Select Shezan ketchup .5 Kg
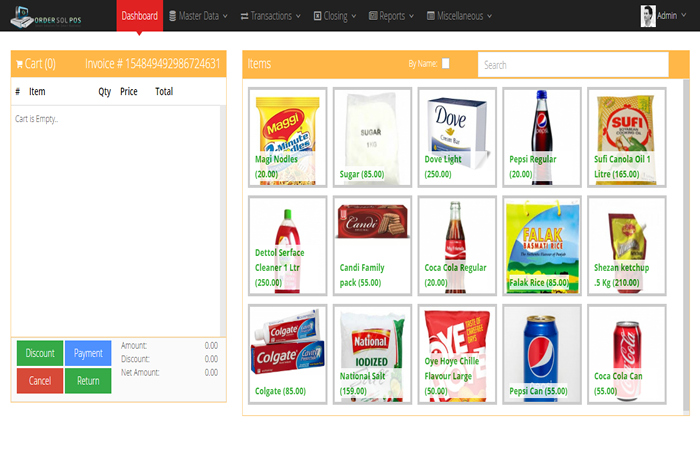Screen dimensions: 700x467 627,246
